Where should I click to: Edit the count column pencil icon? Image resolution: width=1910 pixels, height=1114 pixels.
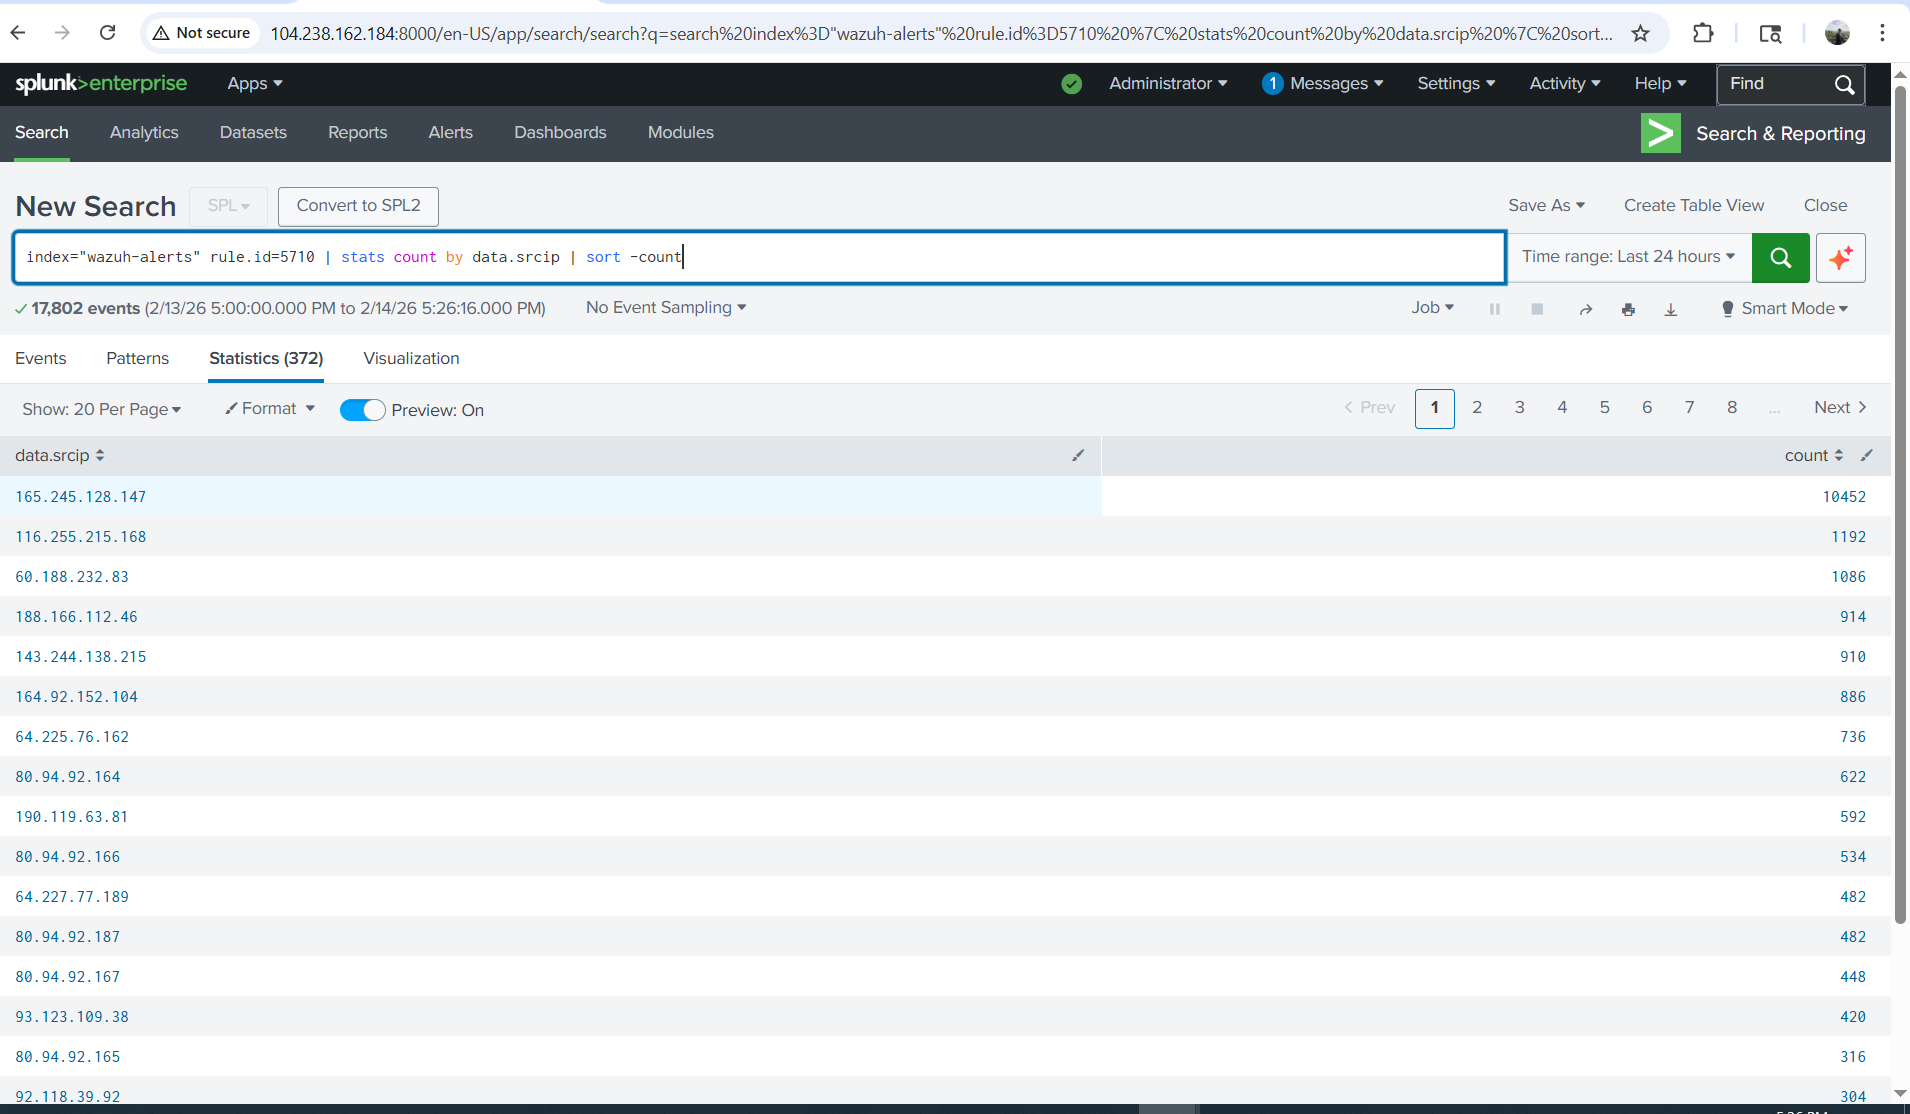click(x=1867, y=455)
